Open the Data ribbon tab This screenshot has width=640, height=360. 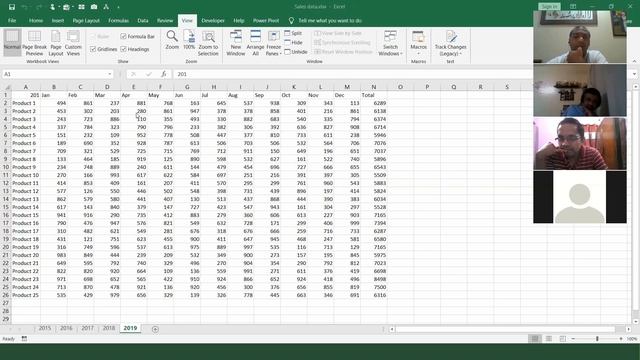pos(143,20)
